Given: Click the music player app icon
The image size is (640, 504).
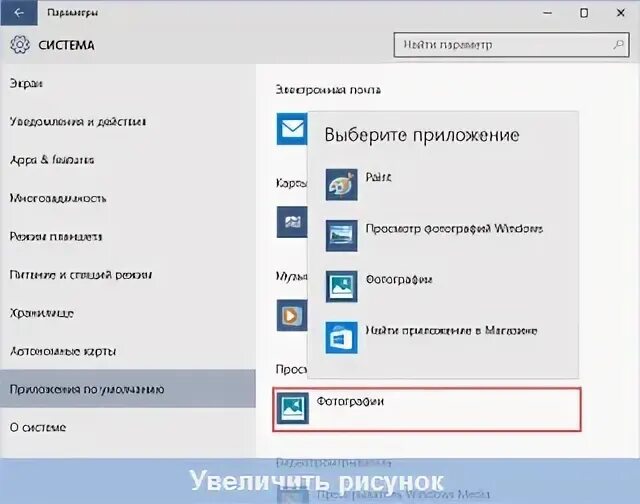Looking at the screenshot, I should (x=292, y=315).
